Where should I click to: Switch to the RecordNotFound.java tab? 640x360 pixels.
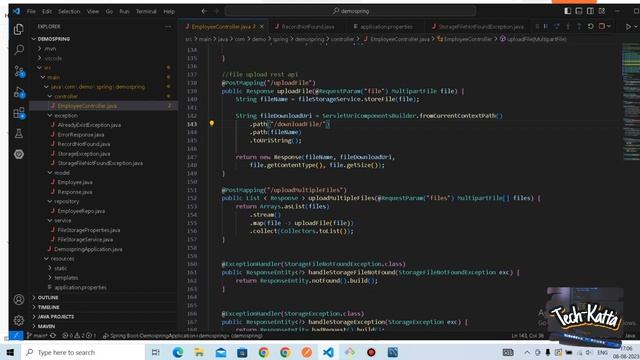[308, 27]
